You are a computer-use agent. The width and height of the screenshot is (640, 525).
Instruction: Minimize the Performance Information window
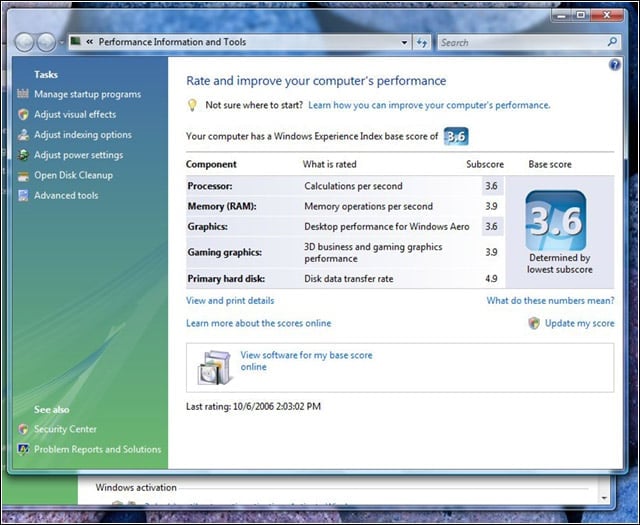[x=561, y=16]
